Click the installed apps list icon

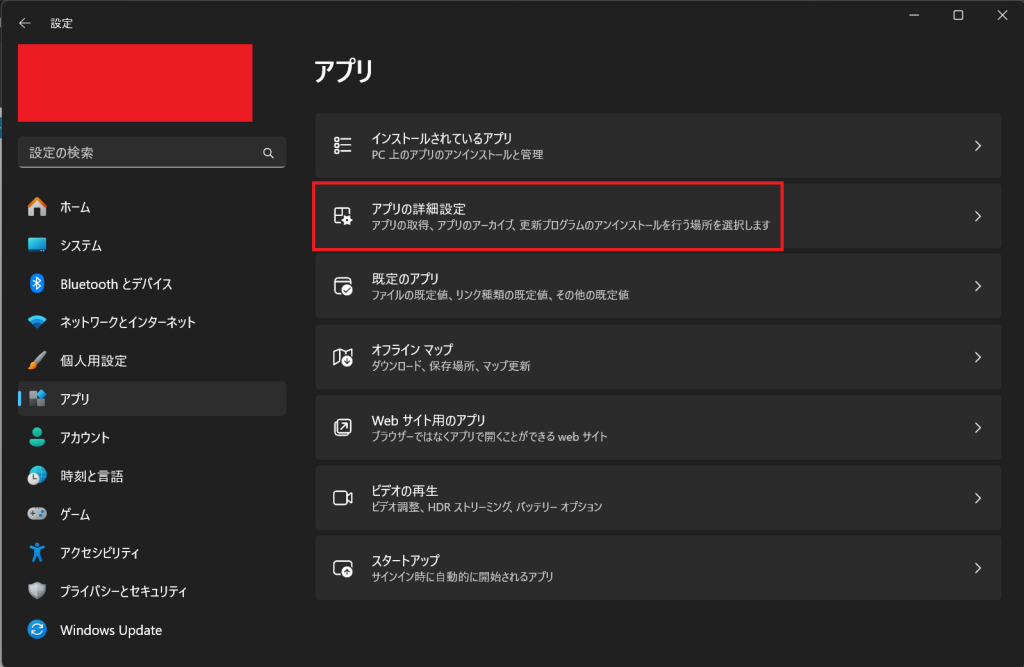[342, 145]
